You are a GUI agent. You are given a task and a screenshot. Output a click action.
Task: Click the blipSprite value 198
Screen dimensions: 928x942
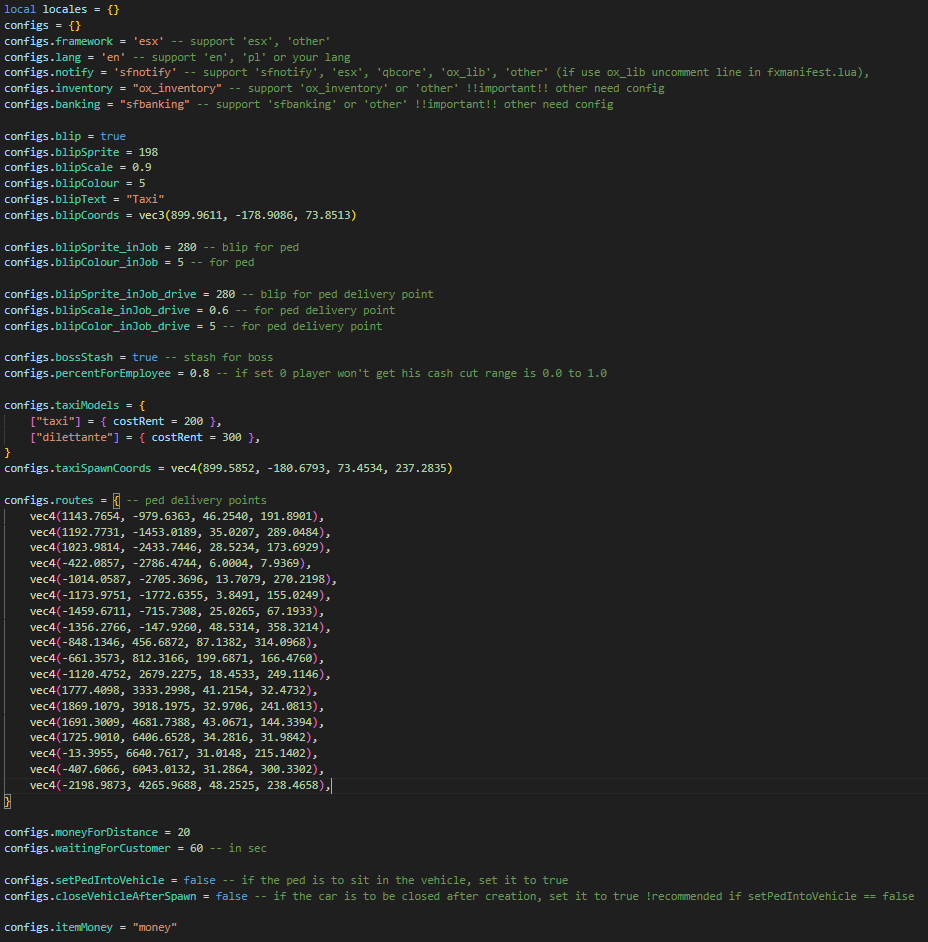(148, 152)
